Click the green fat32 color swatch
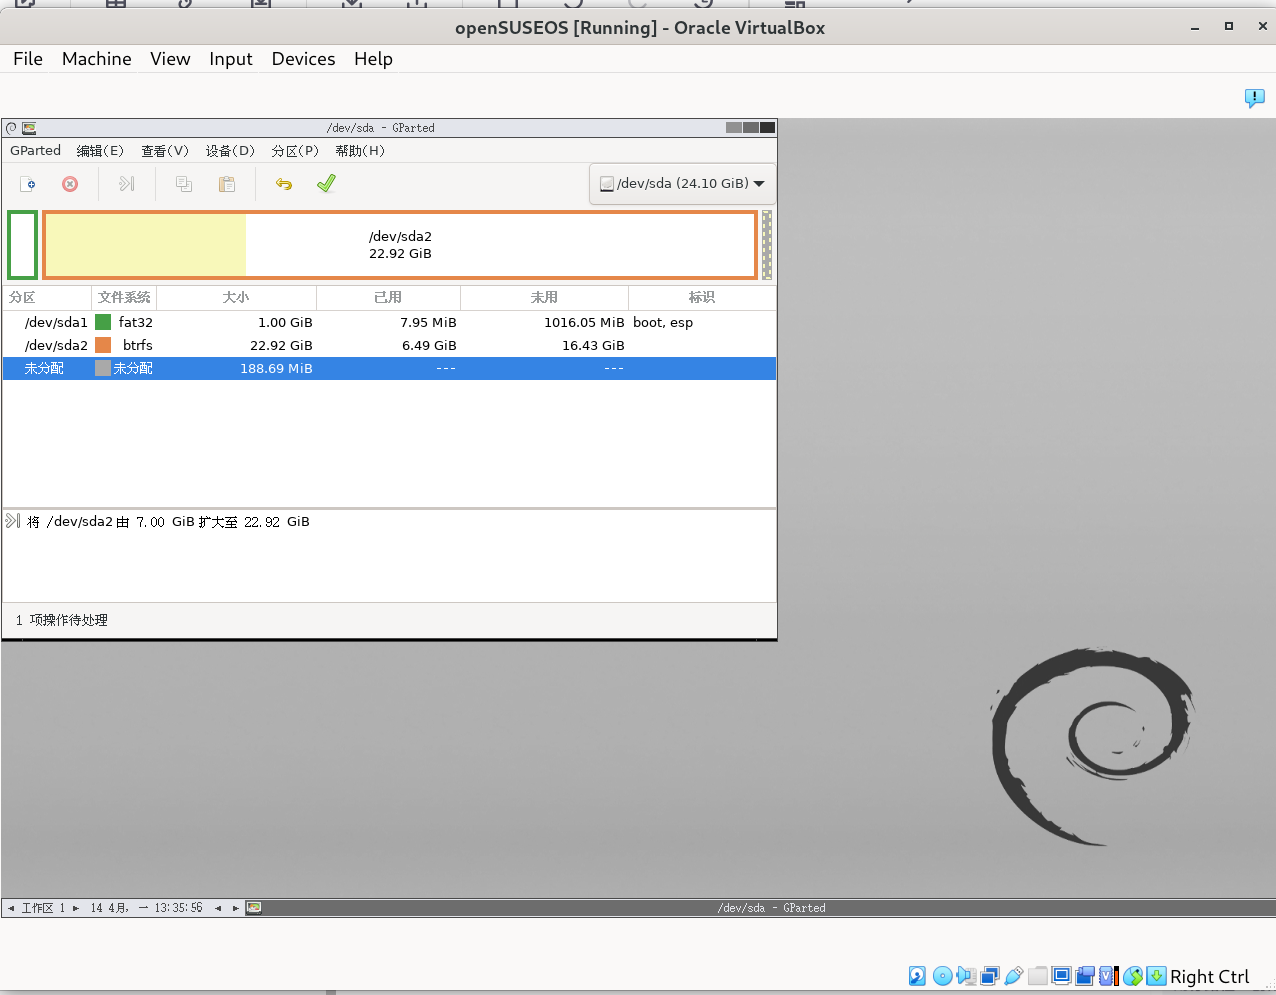Image resolution: width=1276 pixels, height=995 pixels. pos(103,322)
